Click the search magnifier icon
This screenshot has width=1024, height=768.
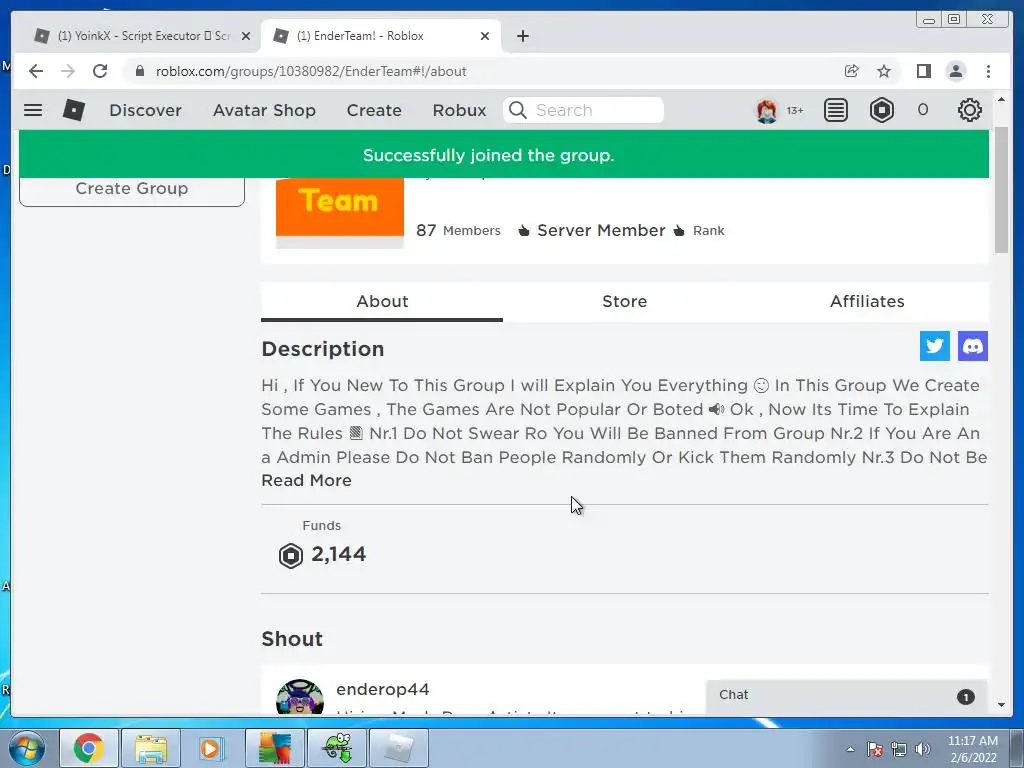click(517, 110)
